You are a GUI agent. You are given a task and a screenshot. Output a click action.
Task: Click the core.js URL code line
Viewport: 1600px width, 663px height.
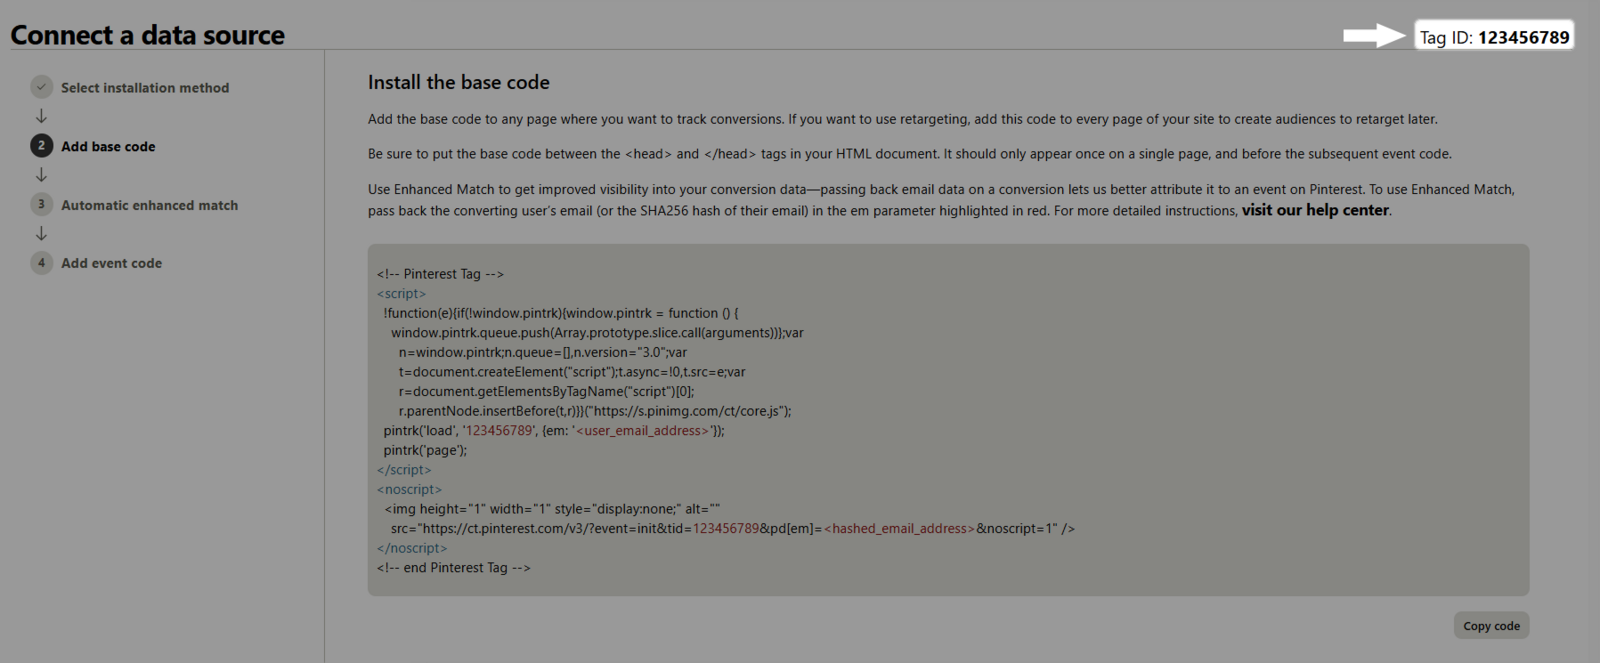click(x=595, y=411)
